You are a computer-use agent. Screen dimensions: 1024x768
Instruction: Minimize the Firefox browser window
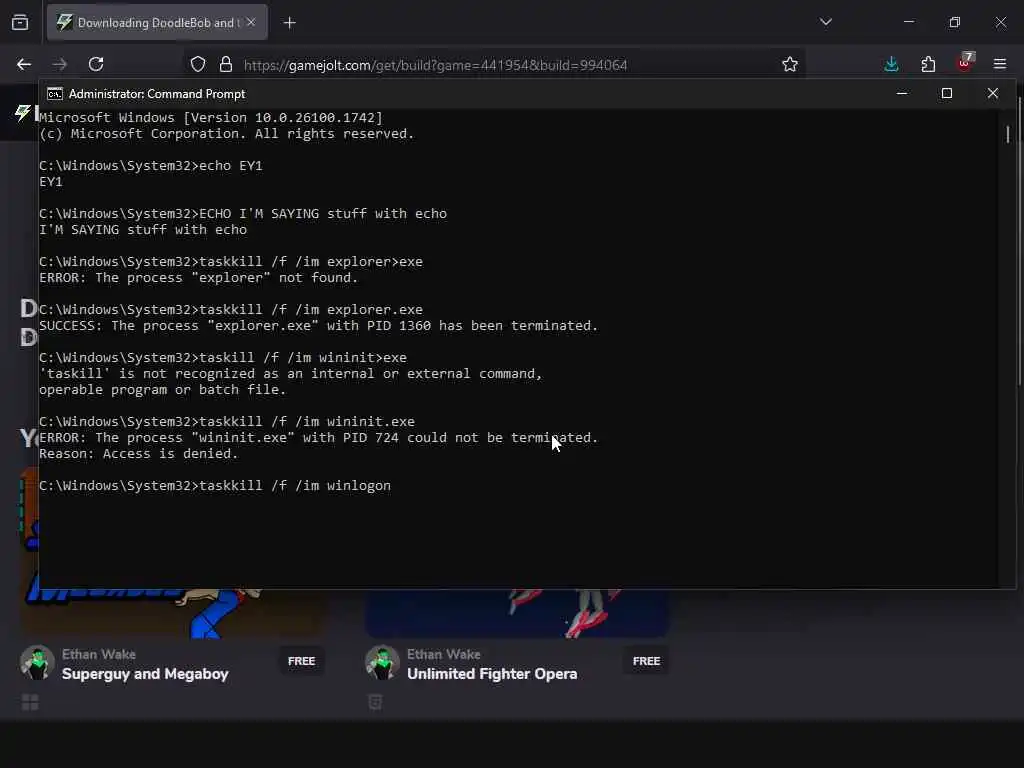point(909,22)
